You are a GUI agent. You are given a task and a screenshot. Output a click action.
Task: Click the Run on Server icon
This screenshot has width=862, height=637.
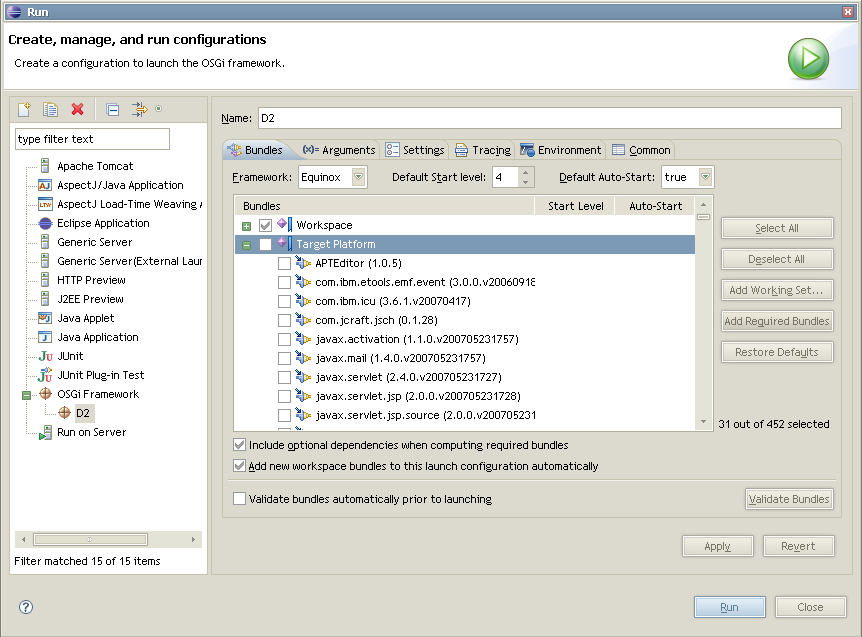(45, 433)
